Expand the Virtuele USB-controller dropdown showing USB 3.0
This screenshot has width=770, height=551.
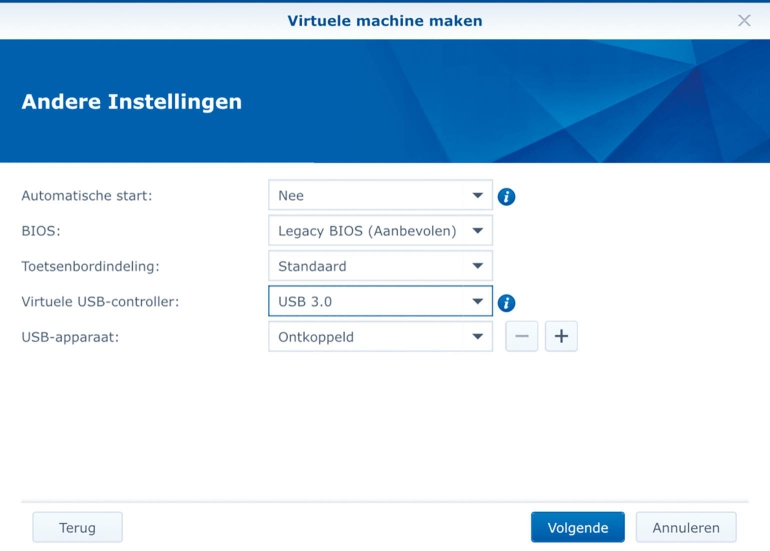(x=380, y=301)
